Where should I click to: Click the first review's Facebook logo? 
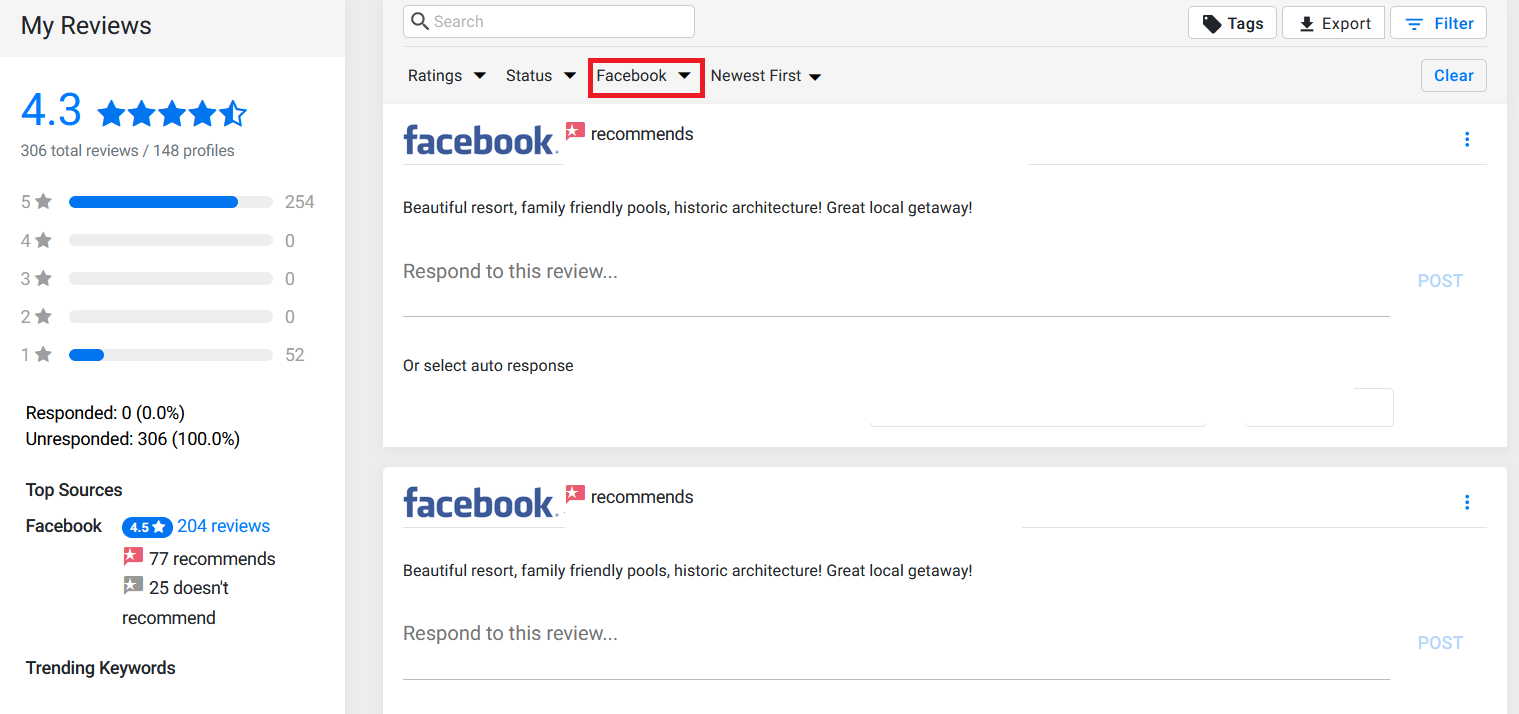click(x=481, y=141)
